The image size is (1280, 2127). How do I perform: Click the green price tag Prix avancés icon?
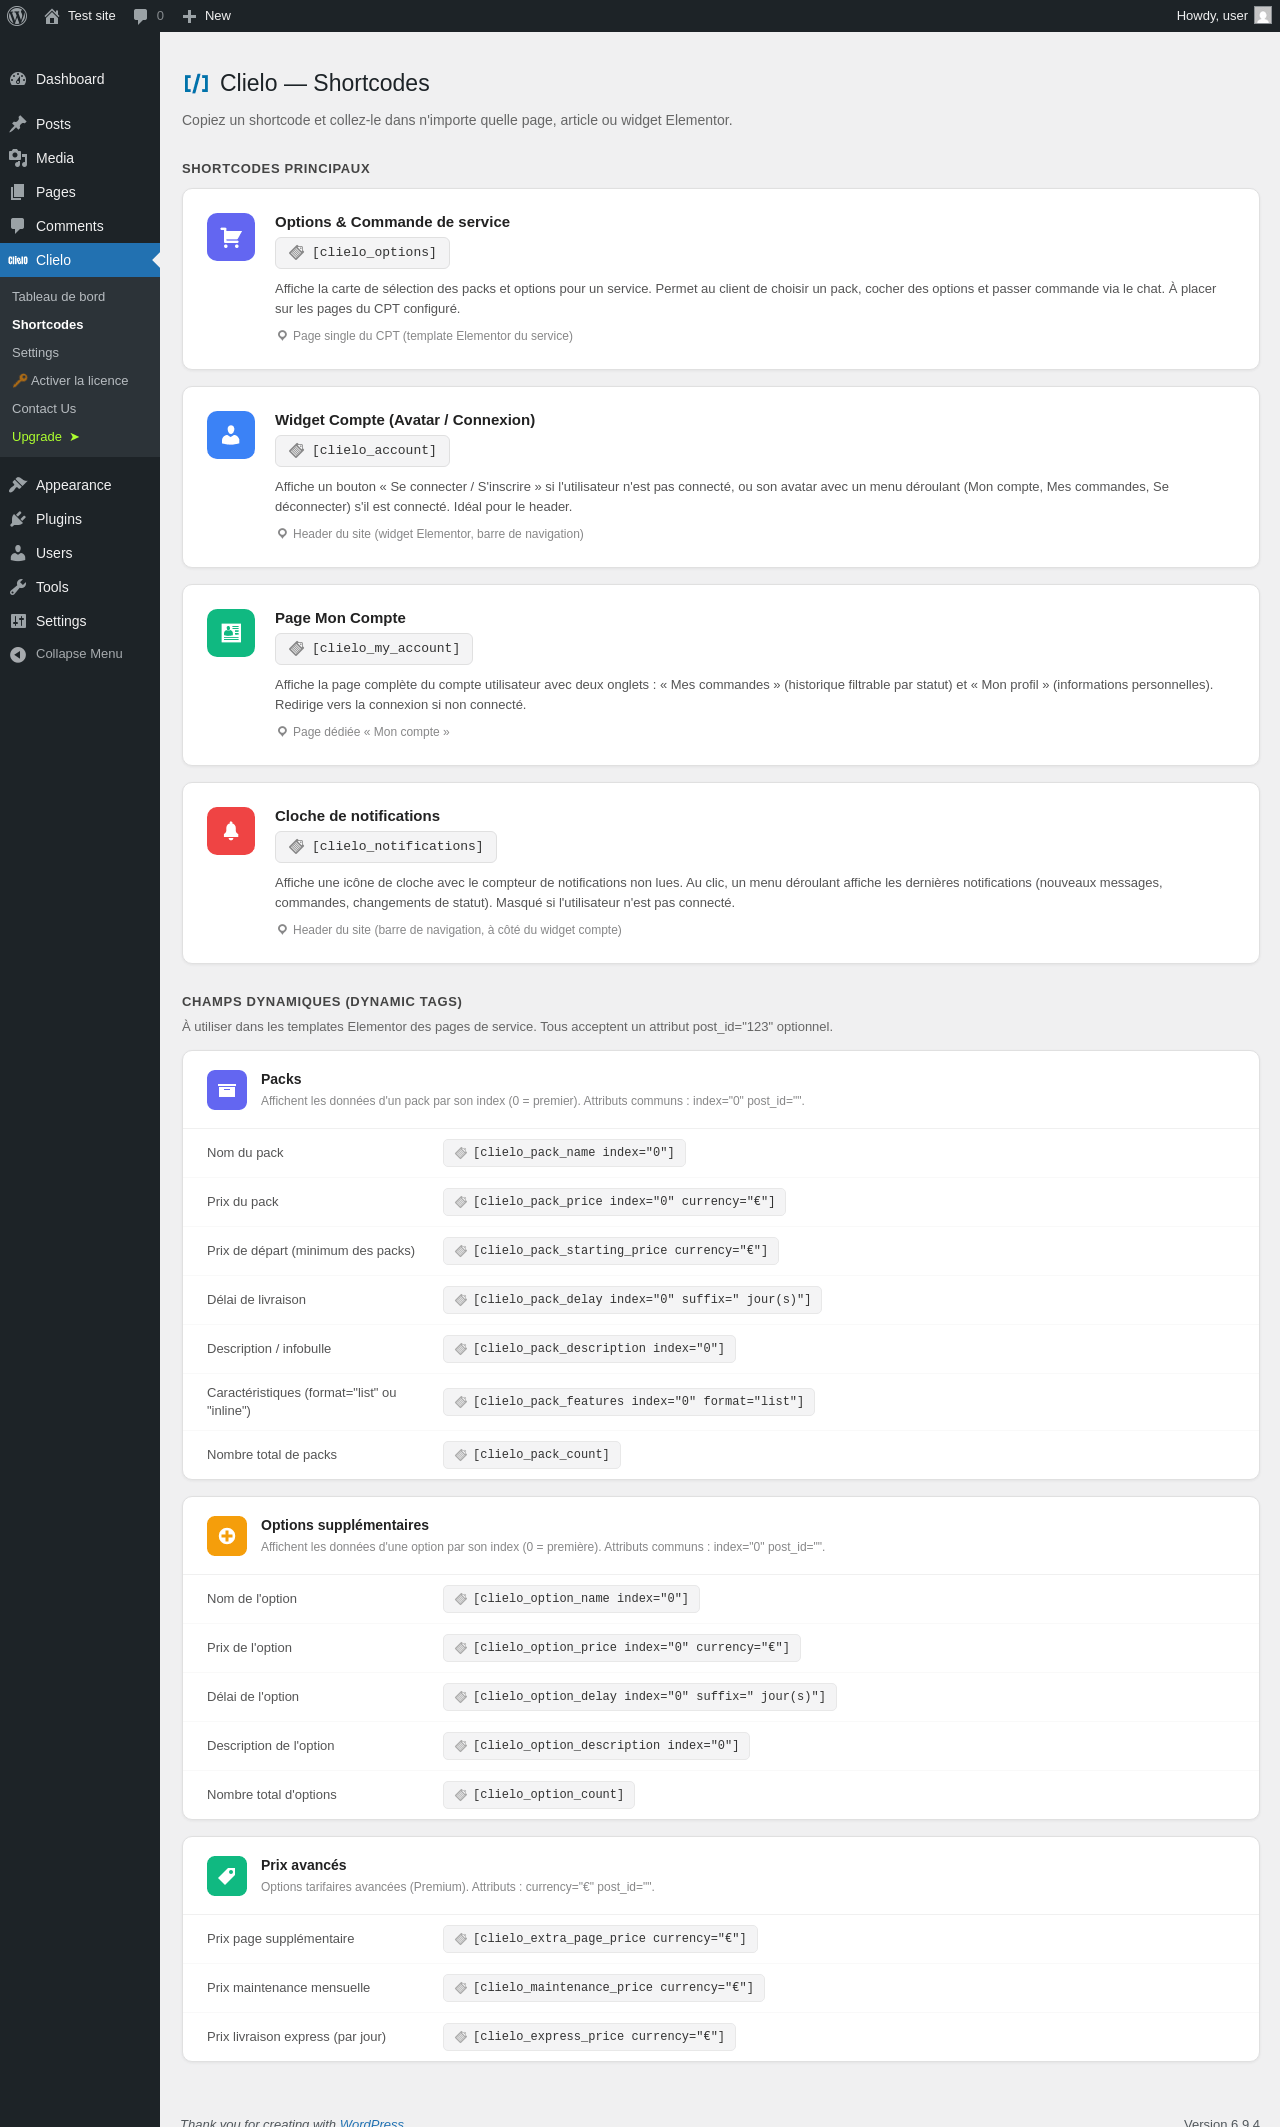[x=227, y=1876]
